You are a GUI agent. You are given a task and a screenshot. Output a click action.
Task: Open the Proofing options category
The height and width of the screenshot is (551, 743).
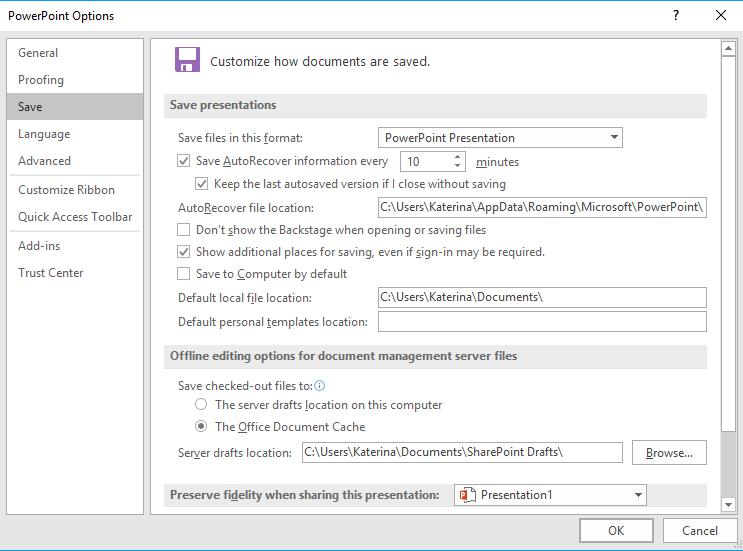tap(75, 80)
